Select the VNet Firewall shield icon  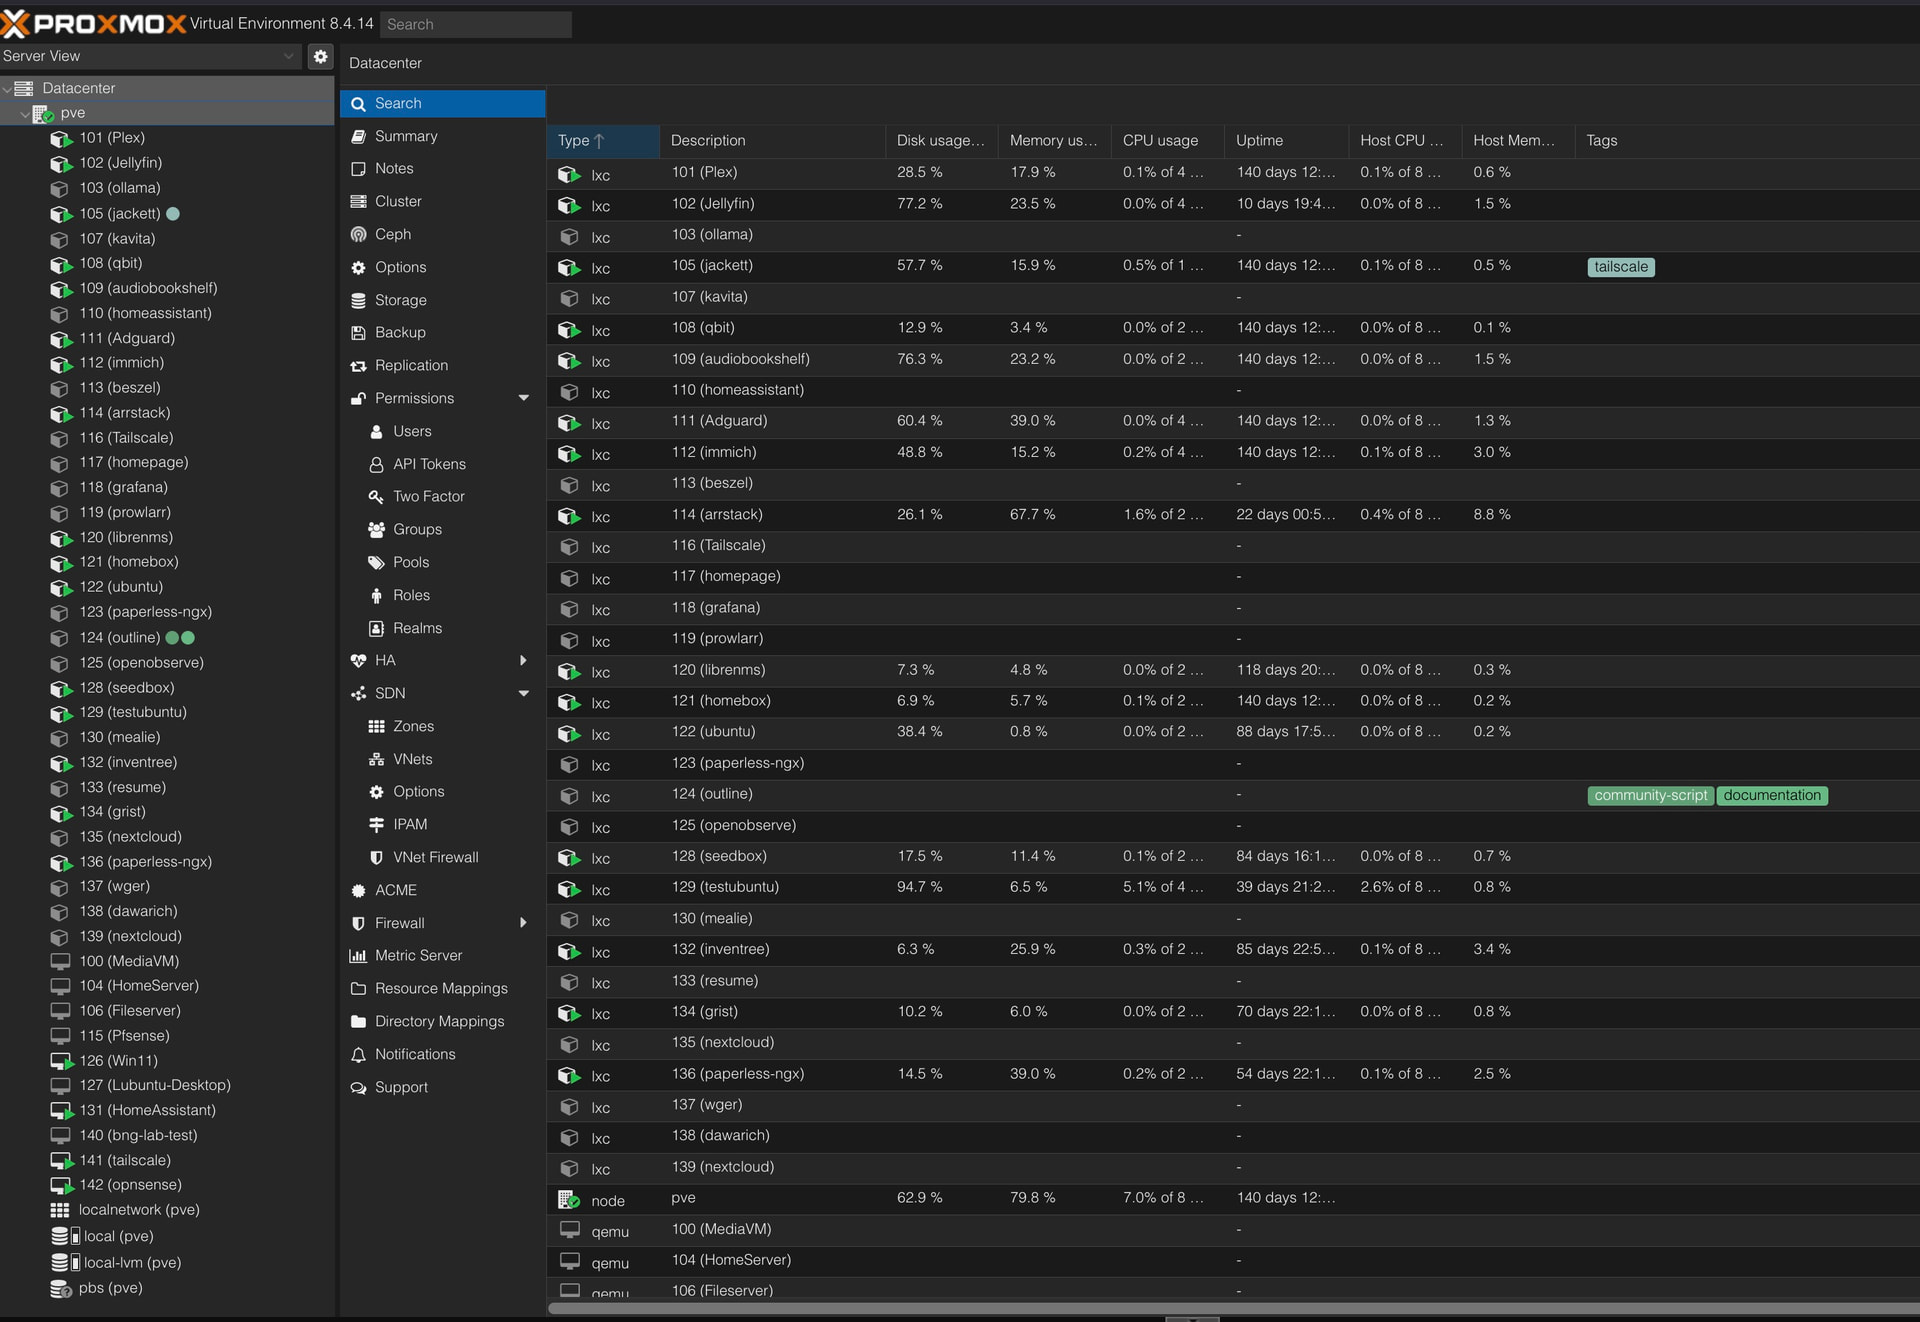point(376,858)
